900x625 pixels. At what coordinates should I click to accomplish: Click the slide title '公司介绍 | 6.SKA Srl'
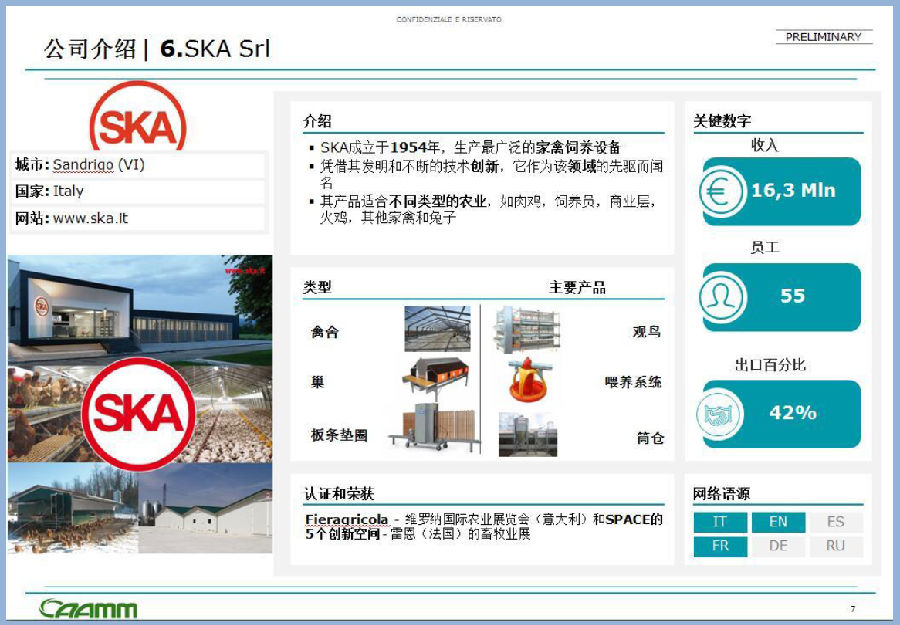[157, 49]
